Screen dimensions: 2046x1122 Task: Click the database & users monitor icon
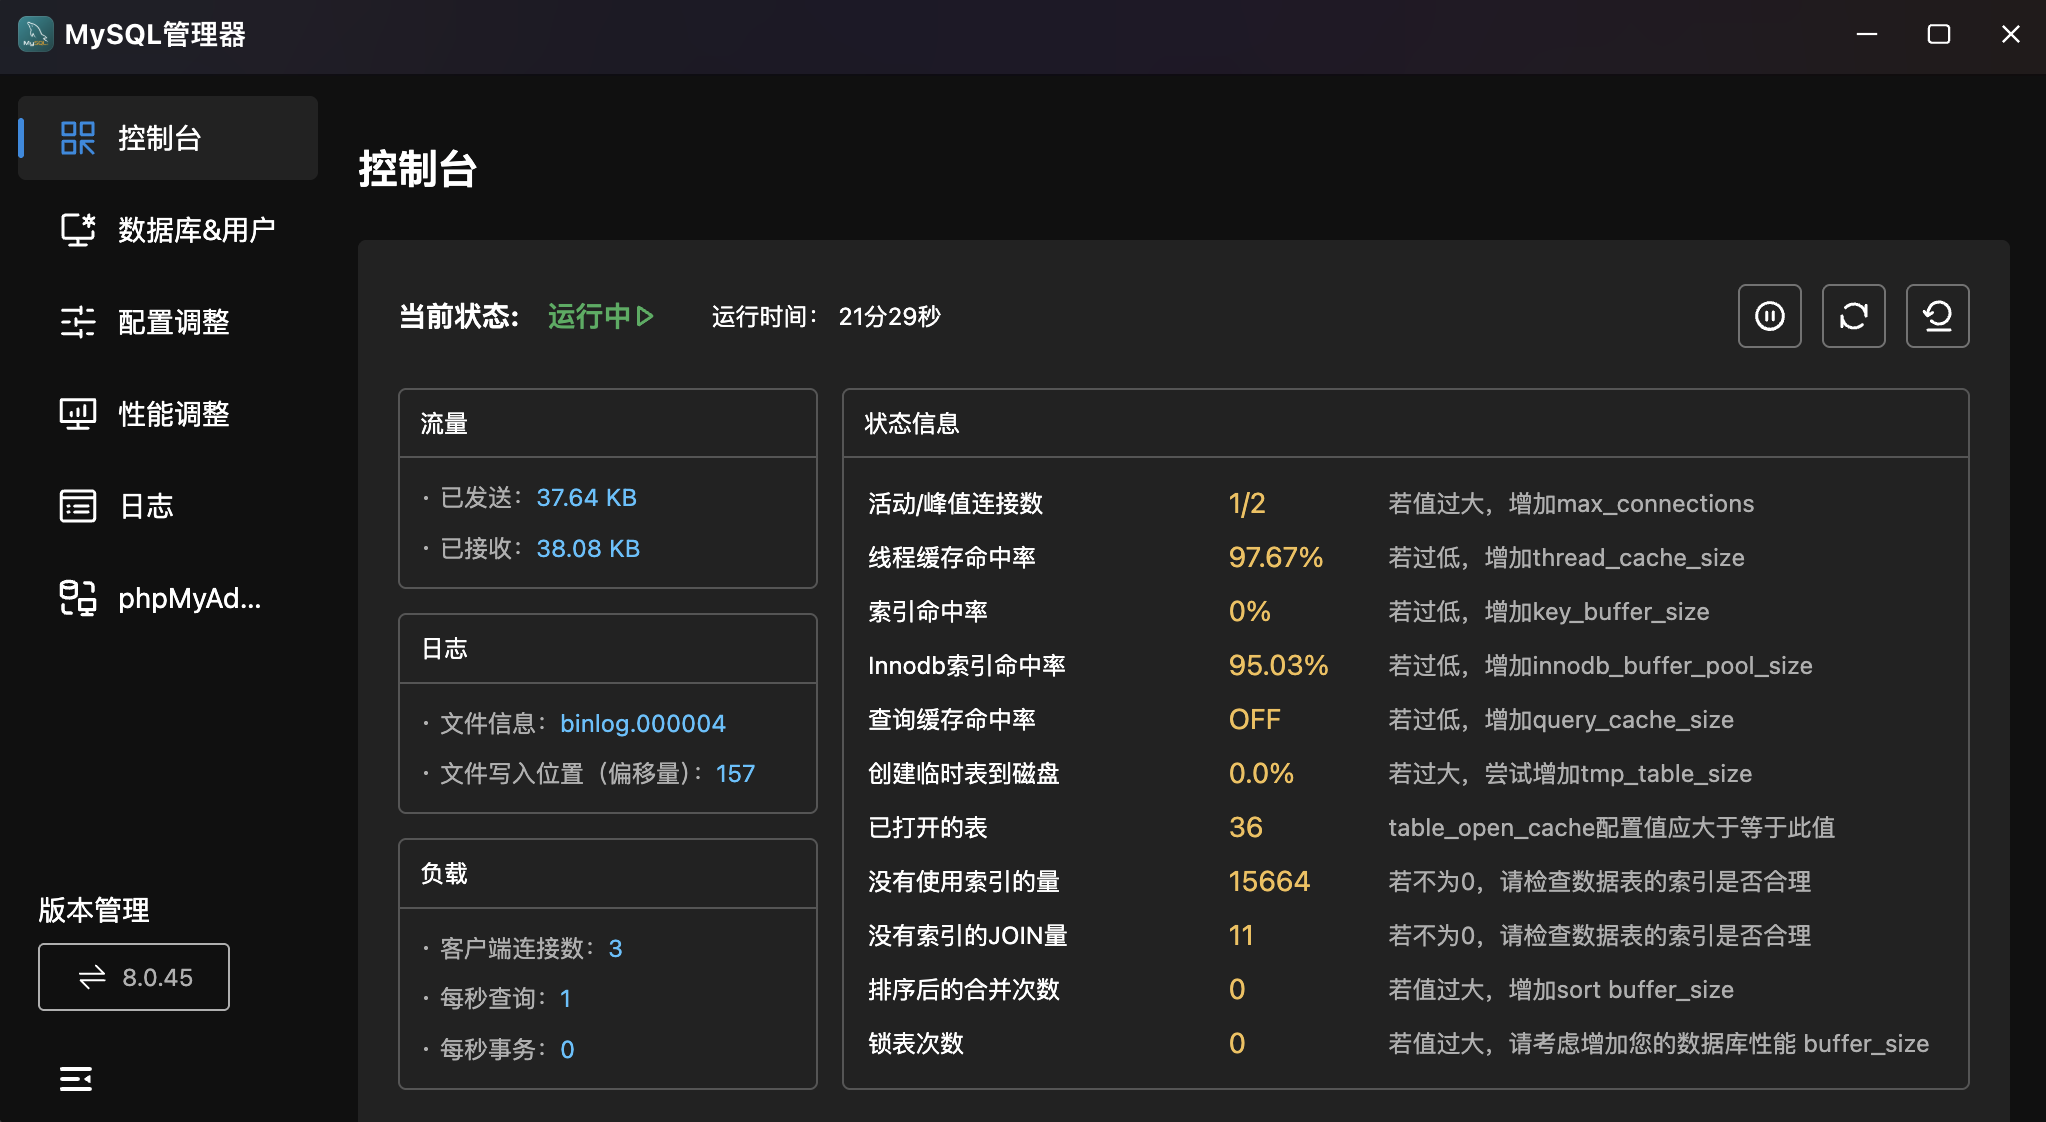78,230
